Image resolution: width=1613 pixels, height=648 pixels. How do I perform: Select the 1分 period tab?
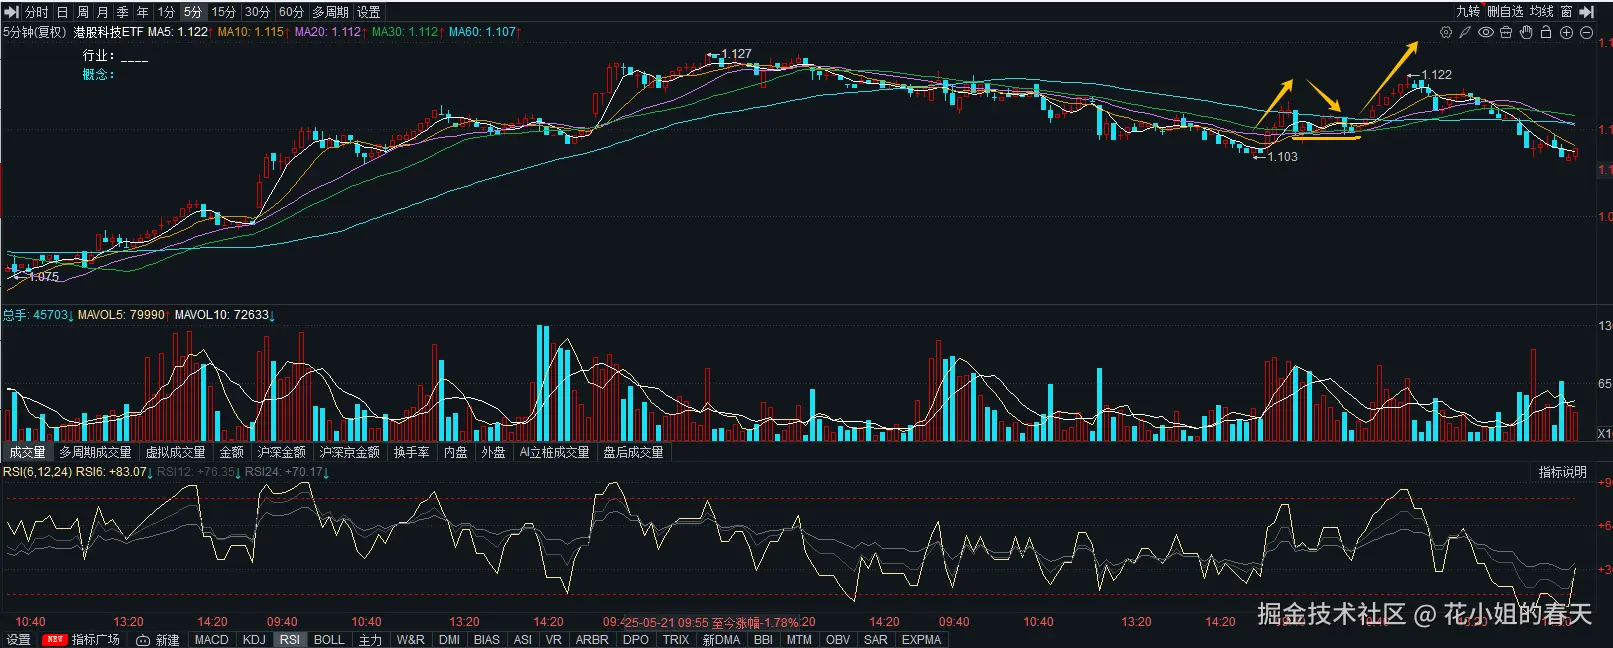(166, 12)
